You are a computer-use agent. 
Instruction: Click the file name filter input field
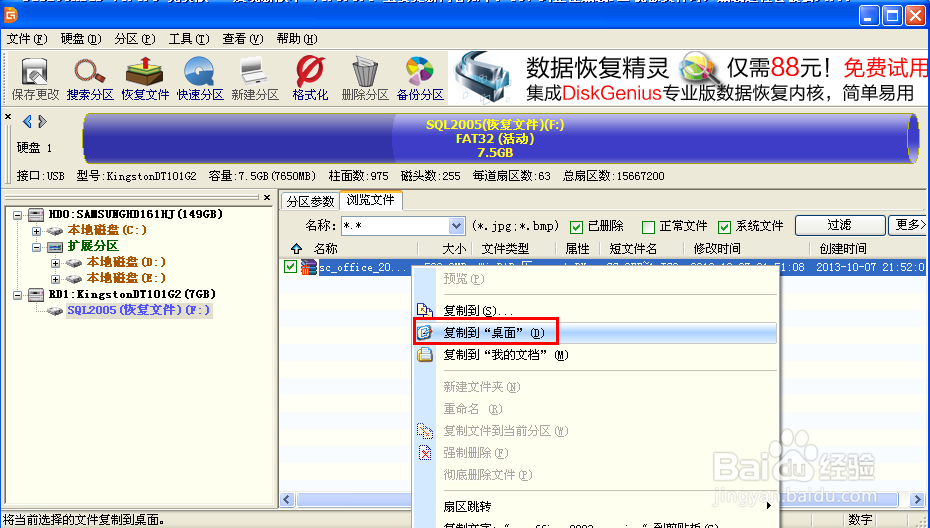pos(395,226)
